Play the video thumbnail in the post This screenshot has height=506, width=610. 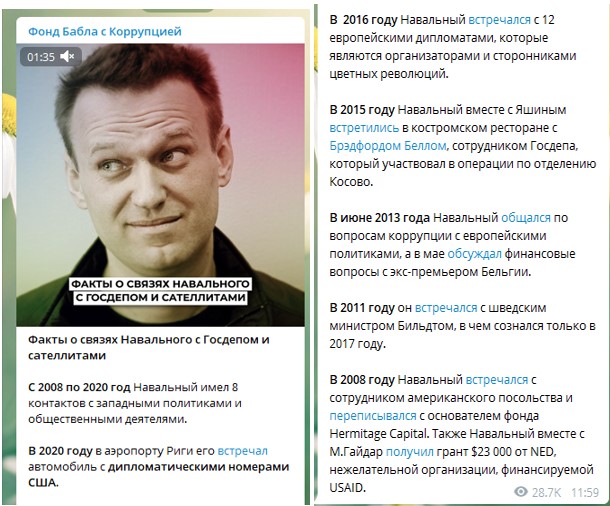[x=160, y=185]
